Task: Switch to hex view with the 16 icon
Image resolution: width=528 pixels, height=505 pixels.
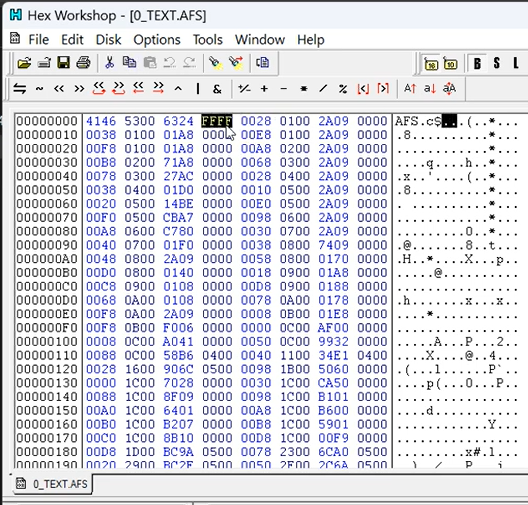Action: pos(431,63)
